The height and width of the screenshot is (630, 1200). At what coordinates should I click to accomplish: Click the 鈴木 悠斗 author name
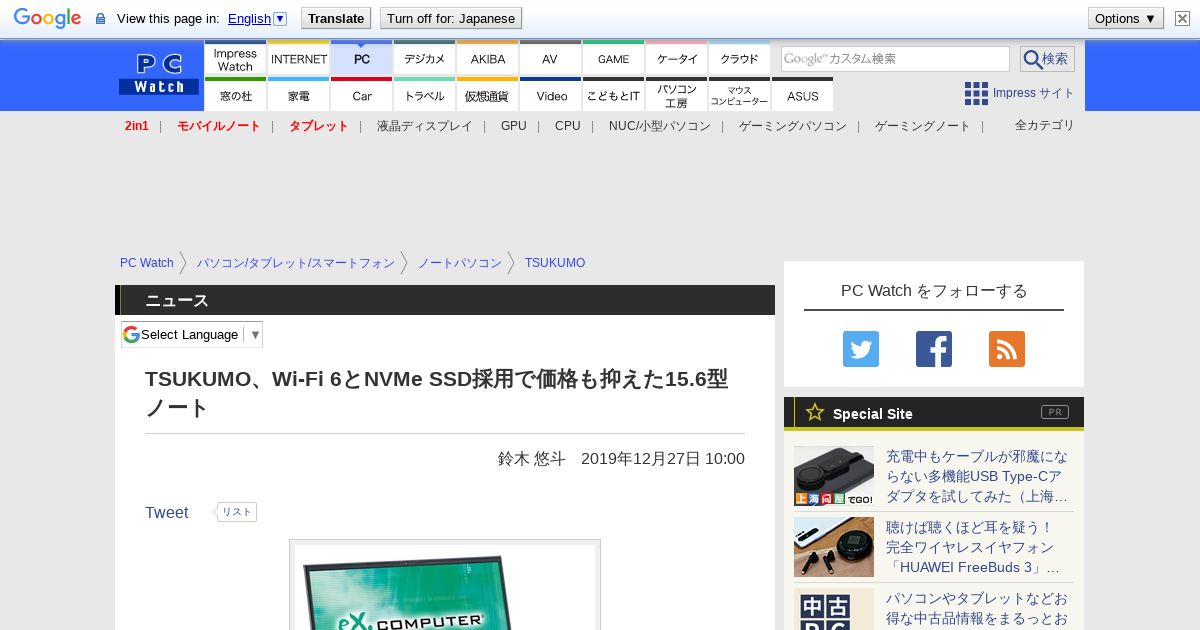pos(532,459)
